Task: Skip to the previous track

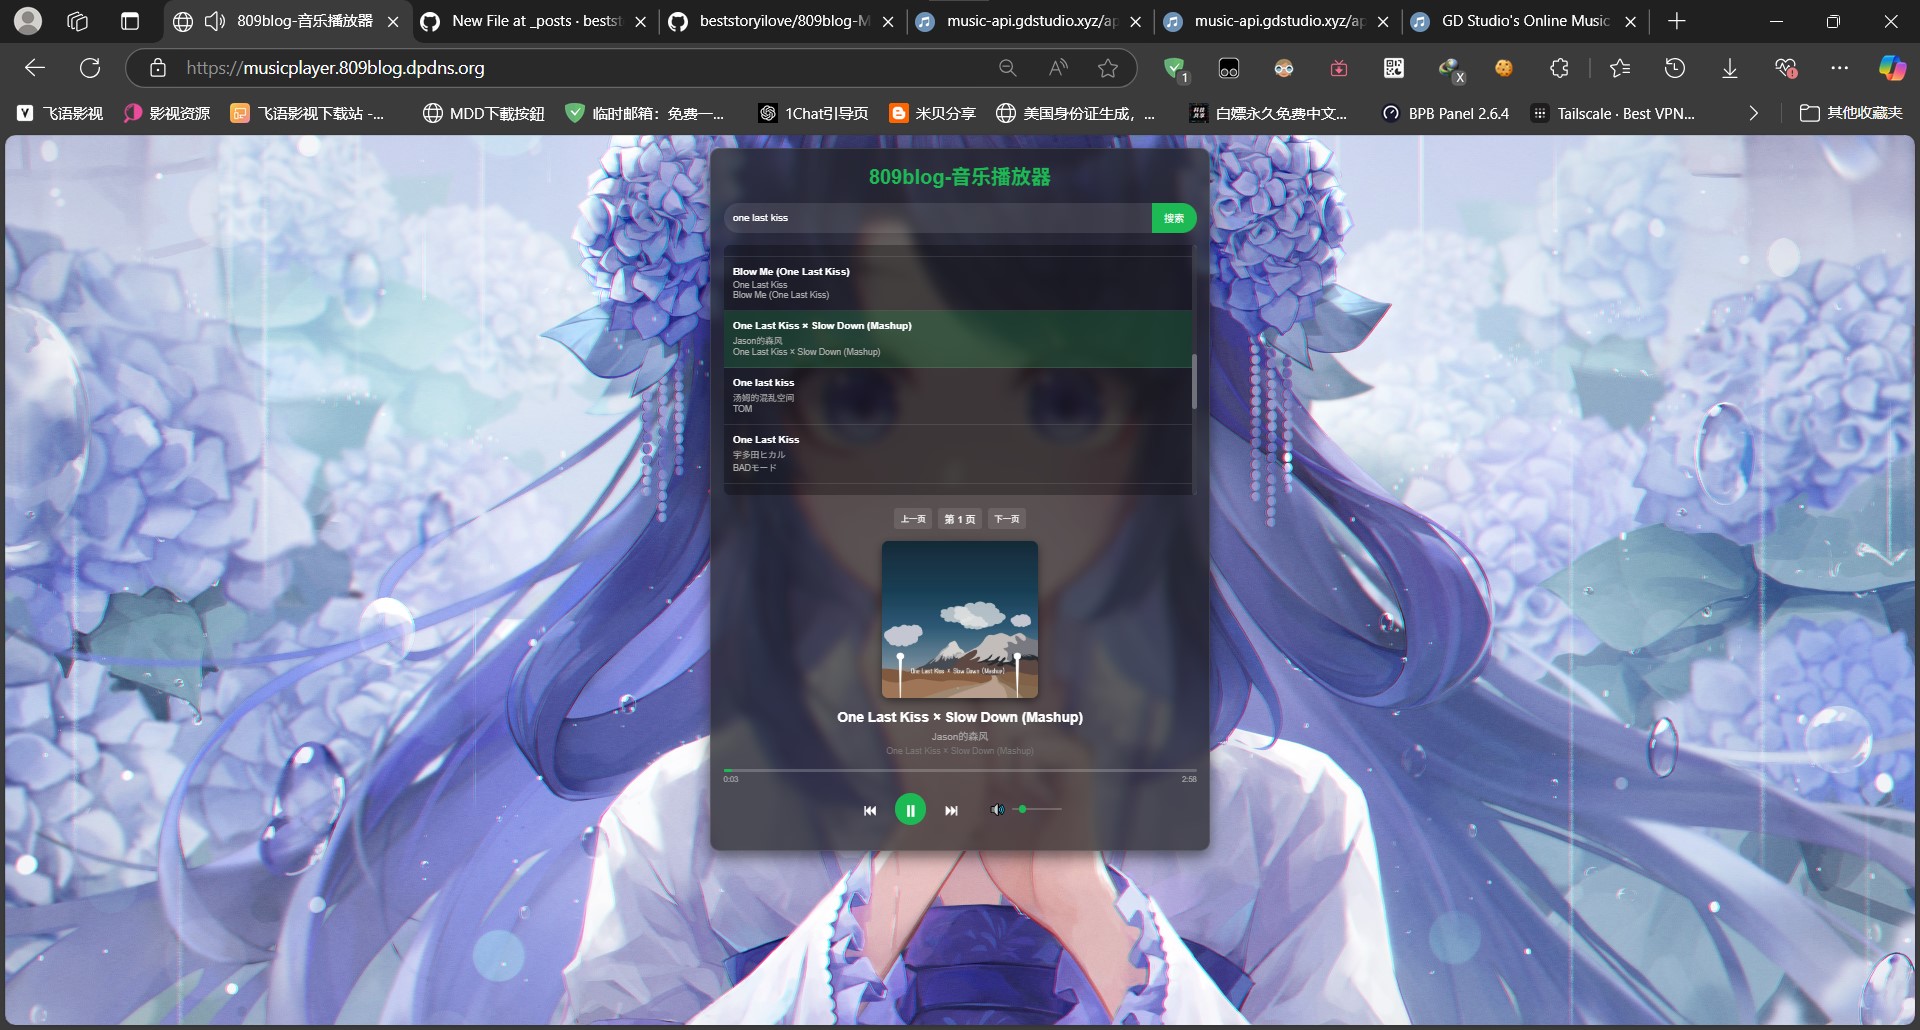Action: pos(870,811)
